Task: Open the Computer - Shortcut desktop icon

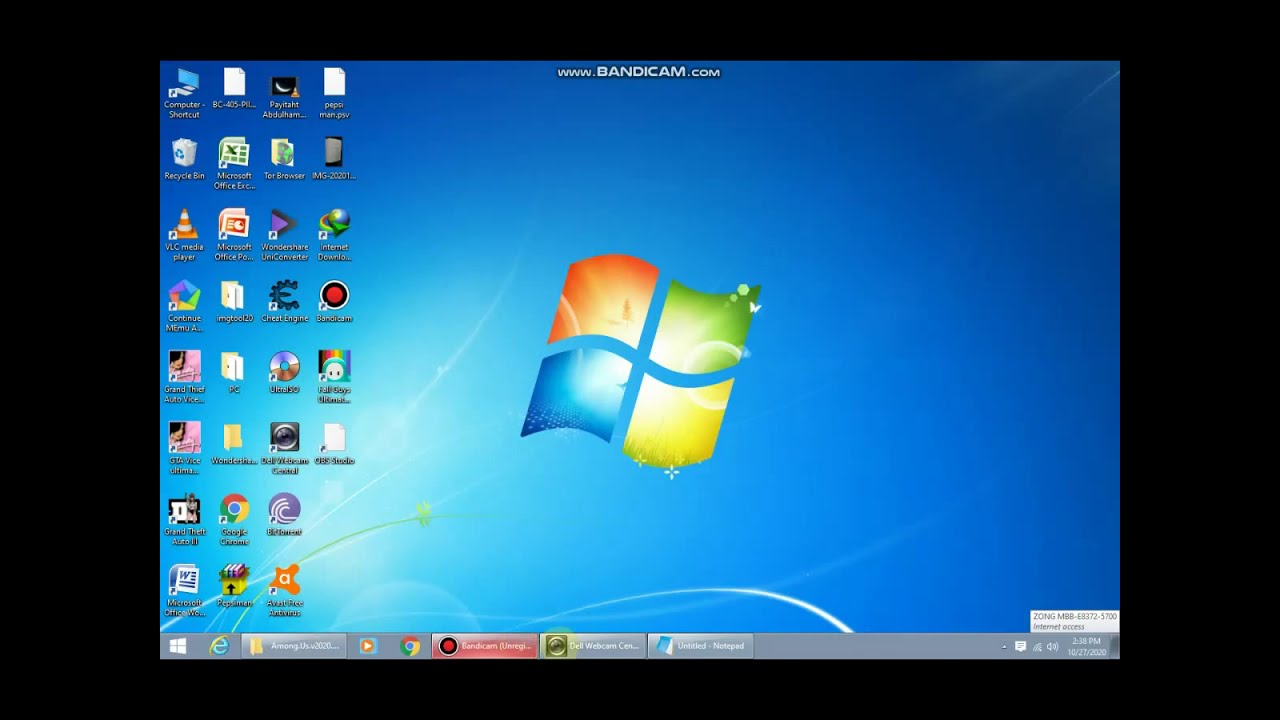Action: click(184, 94)
